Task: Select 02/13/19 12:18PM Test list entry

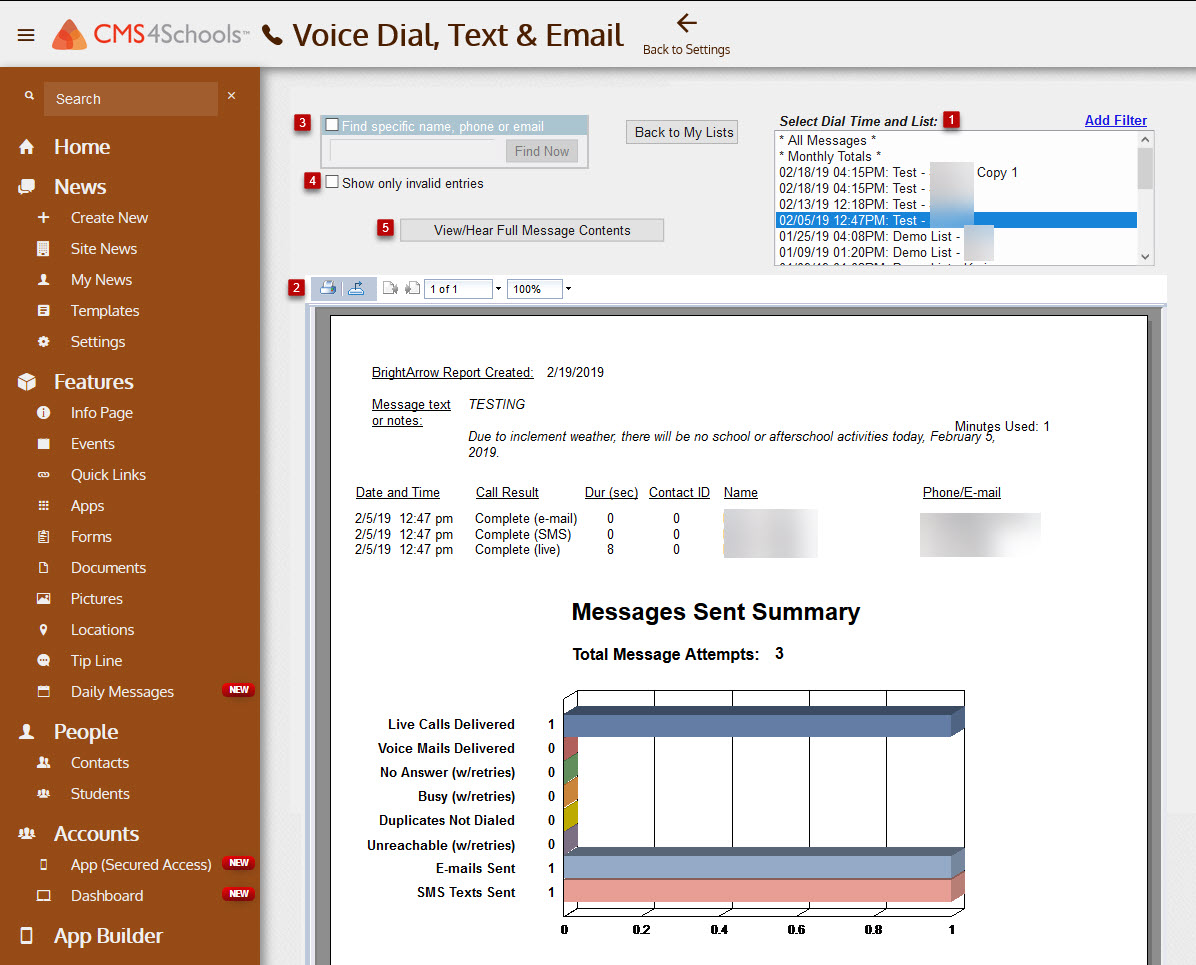Action: [956, 204]
